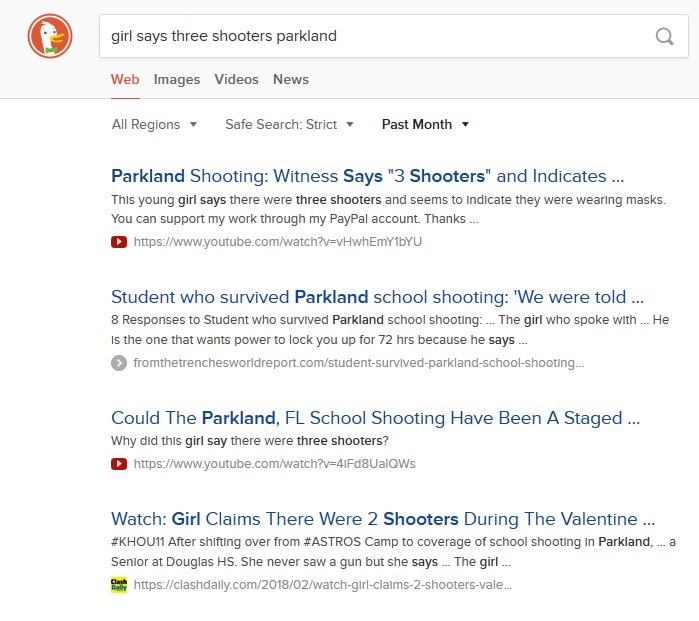Screen dimensions: 699x621
Task: Click the youtube.com/watch?v=vHwhEmY1bYU URL
Action: (278, 242)
